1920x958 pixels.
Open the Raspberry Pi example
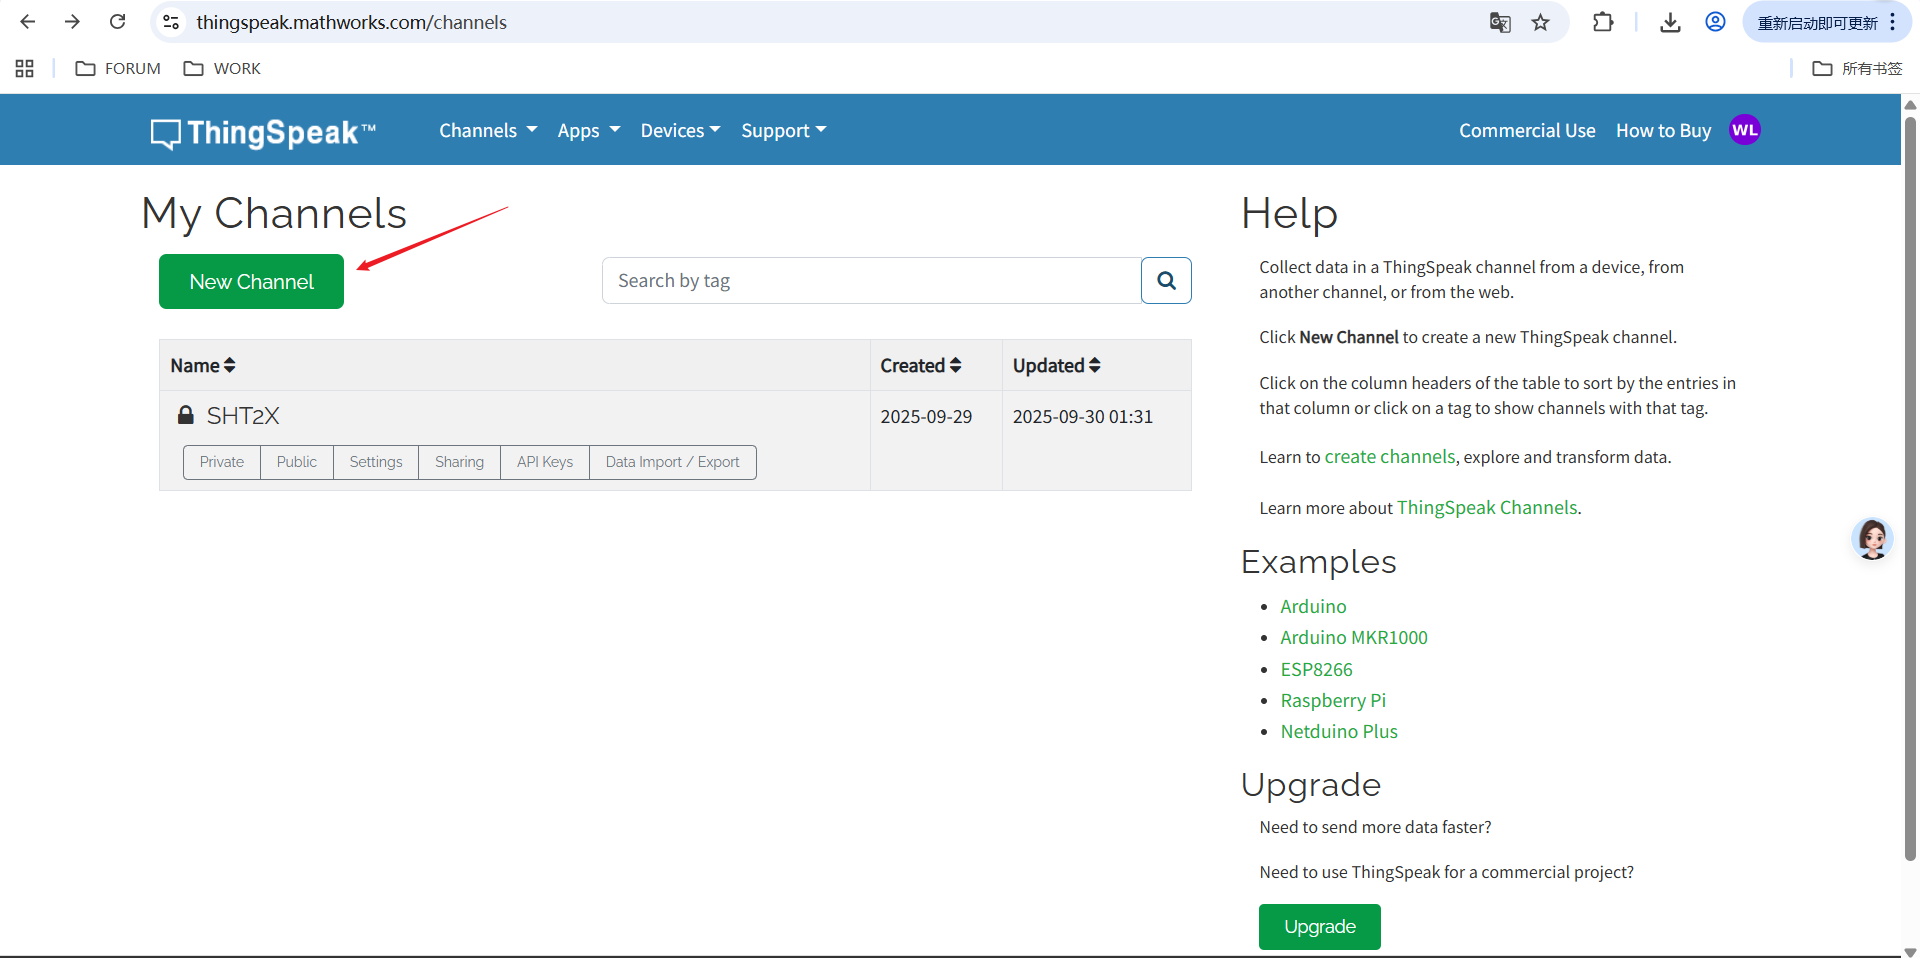click(x=1333, y=701)
